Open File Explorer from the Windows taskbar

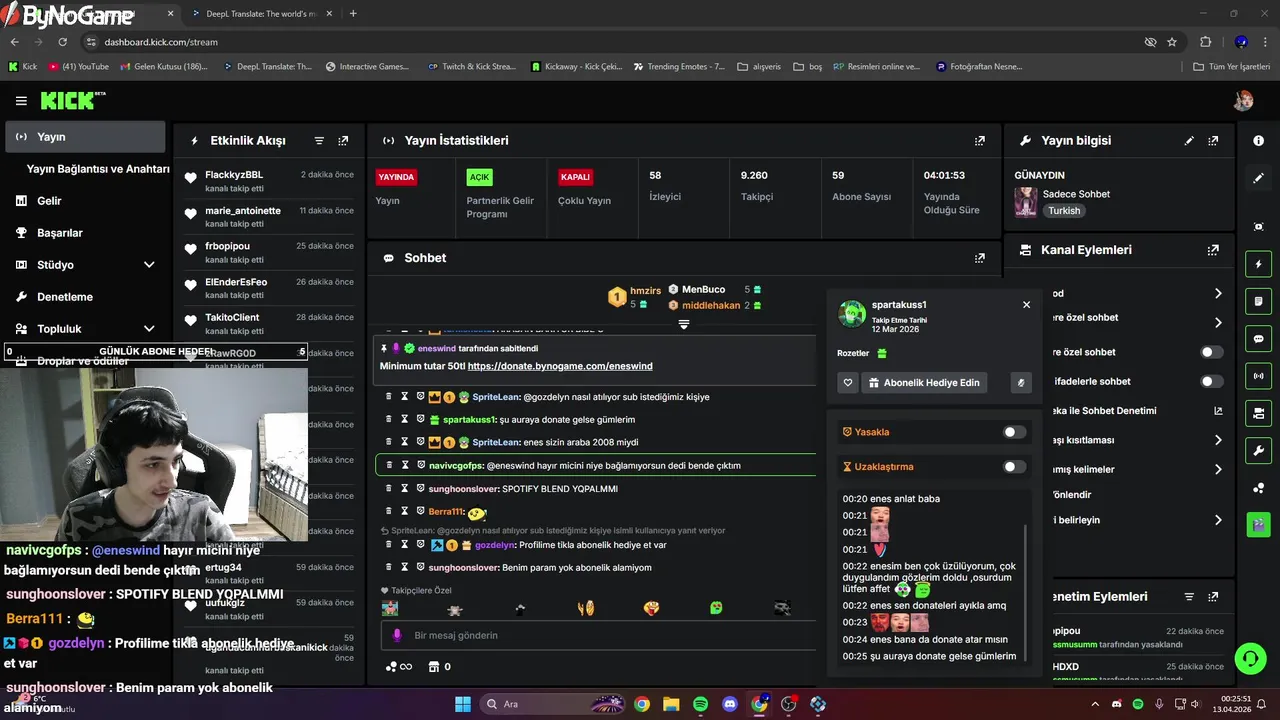click(671, 704)
